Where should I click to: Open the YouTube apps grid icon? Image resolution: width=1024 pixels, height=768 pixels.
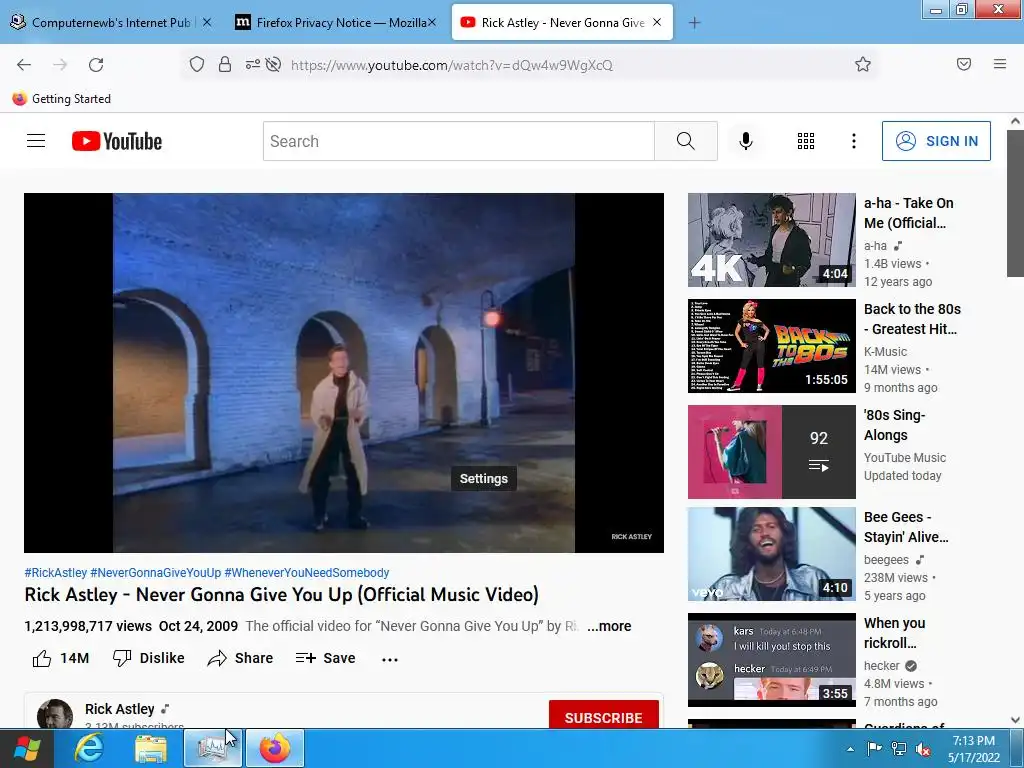pyautogui.click(x=806, y=141)
